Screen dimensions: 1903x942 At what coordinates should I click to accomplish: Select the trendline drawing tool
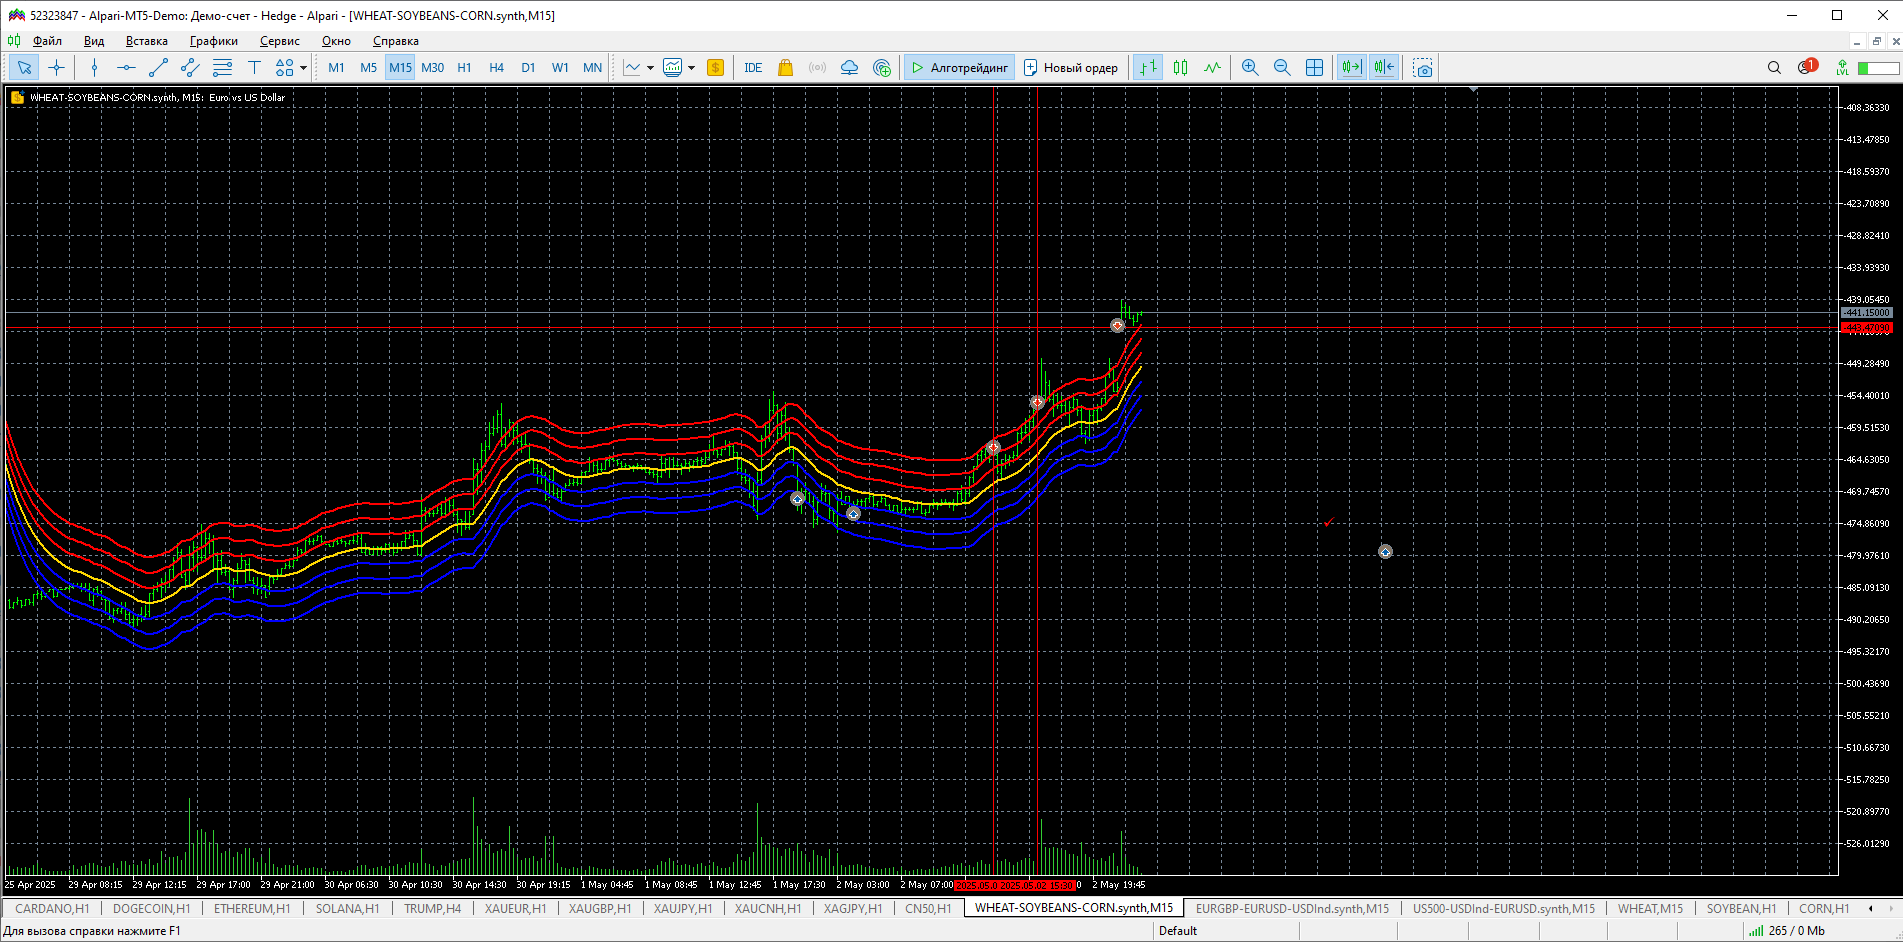tap(158, 68)
